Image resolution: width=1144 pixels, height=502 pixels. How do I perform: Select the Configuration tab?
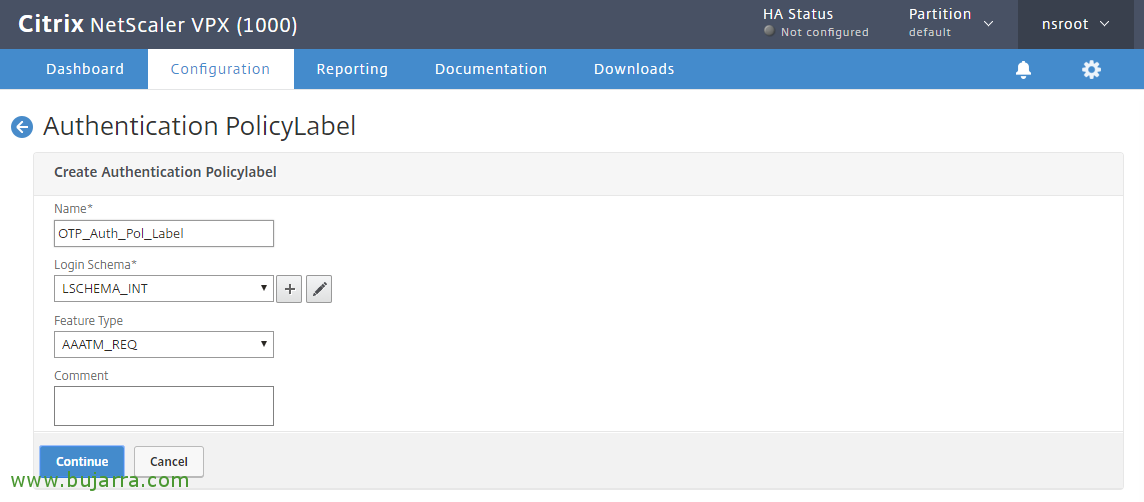click(x=220, y=69)
